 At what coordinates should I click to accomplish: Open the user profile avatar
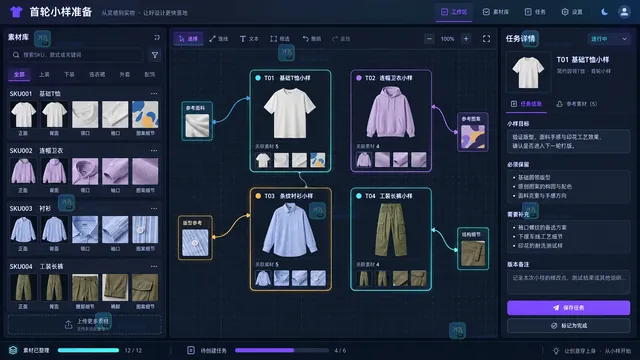[624, 12]
